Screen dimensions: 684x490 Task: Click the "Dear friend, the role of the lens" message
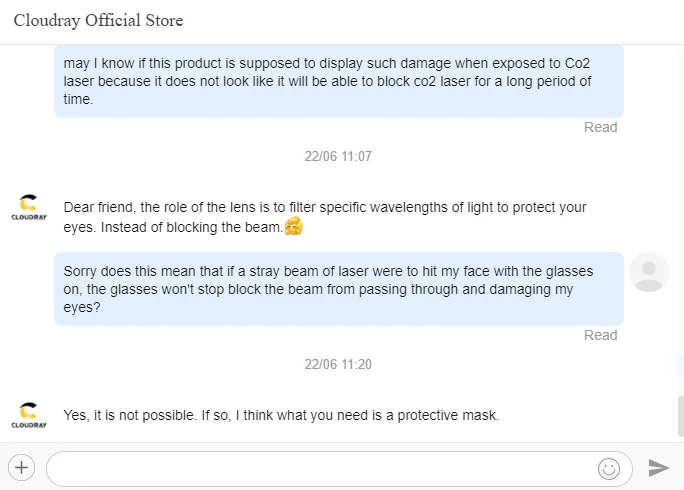[325, 217]
